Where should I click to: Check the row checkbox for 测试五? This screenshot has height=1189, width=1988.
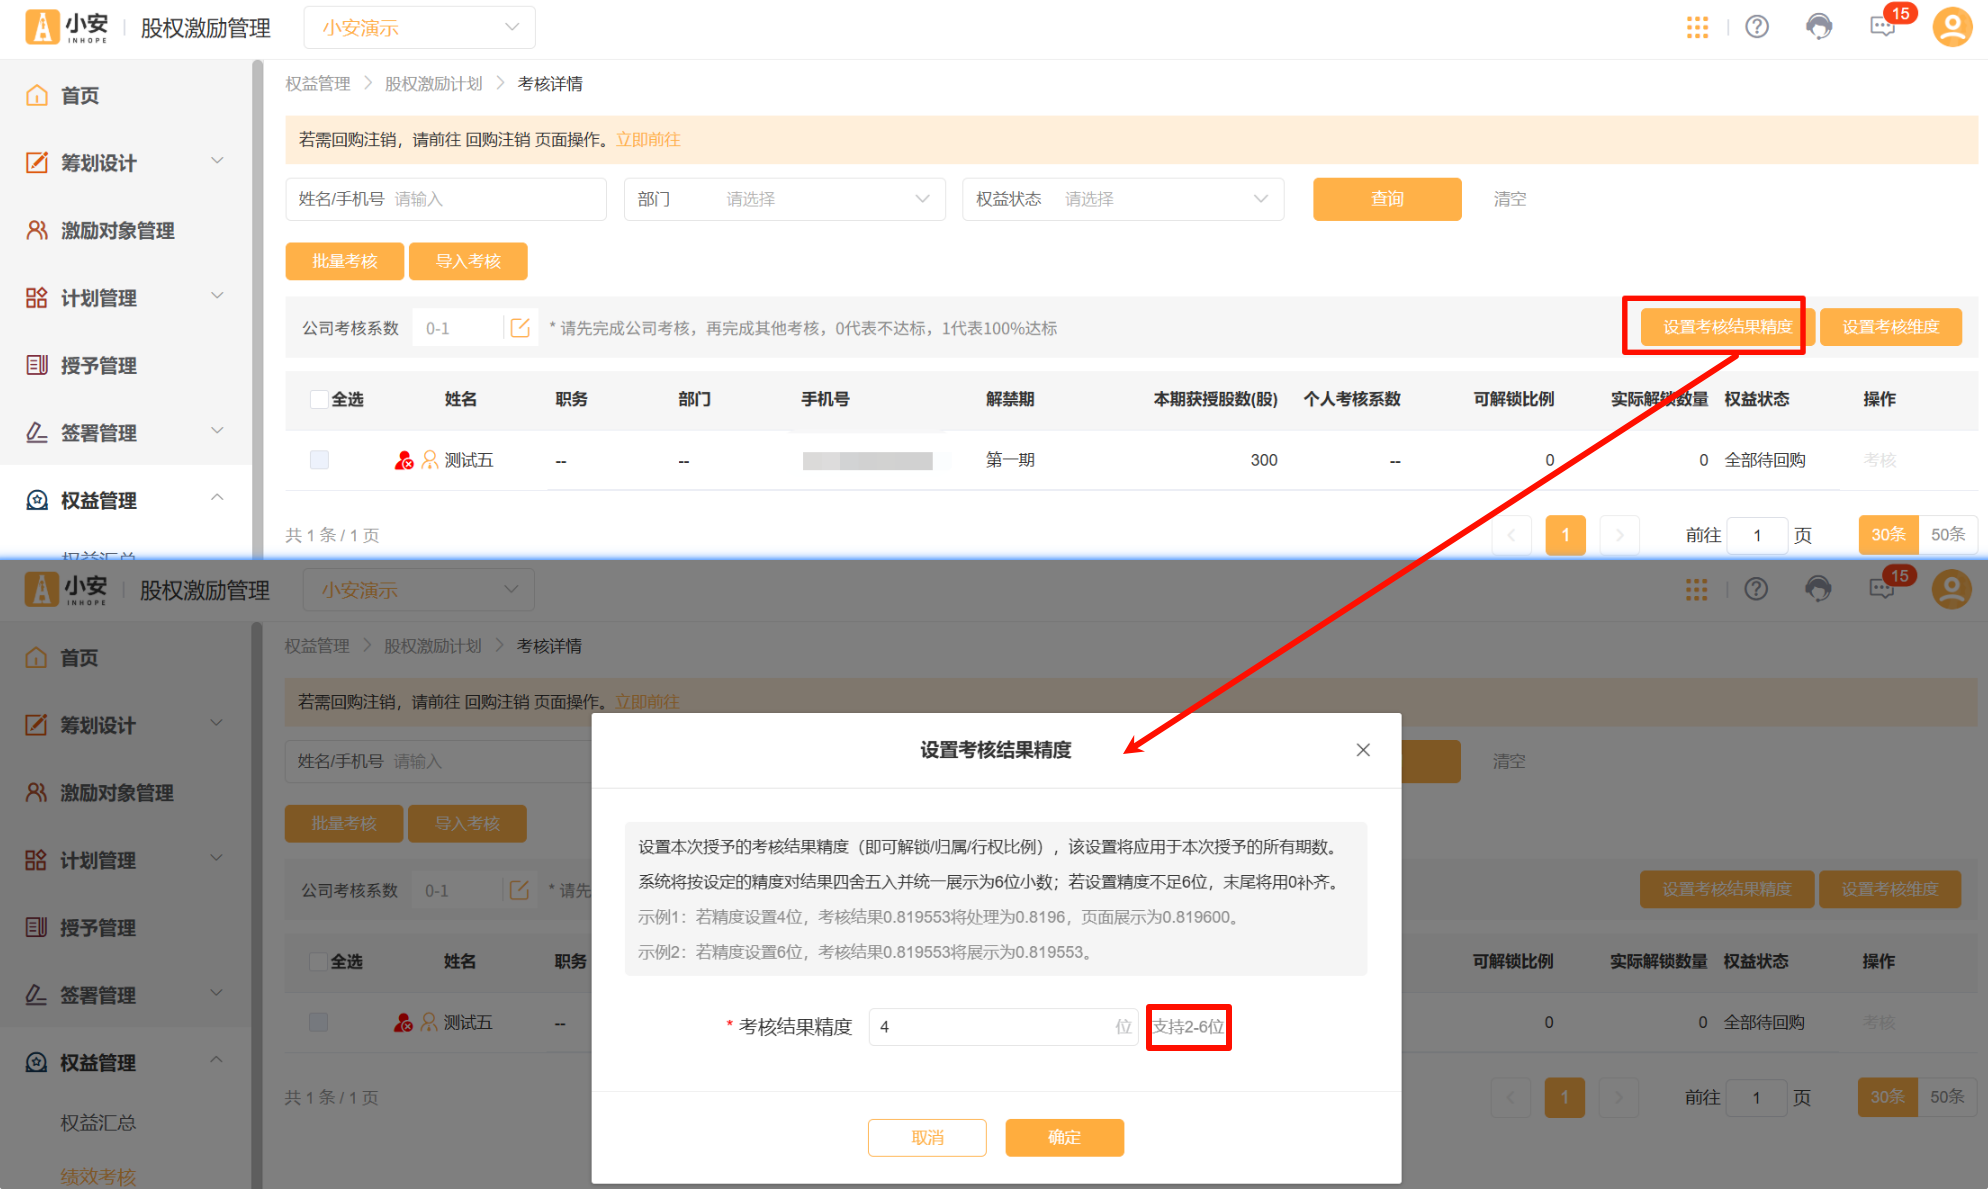[x=319, y=460]
